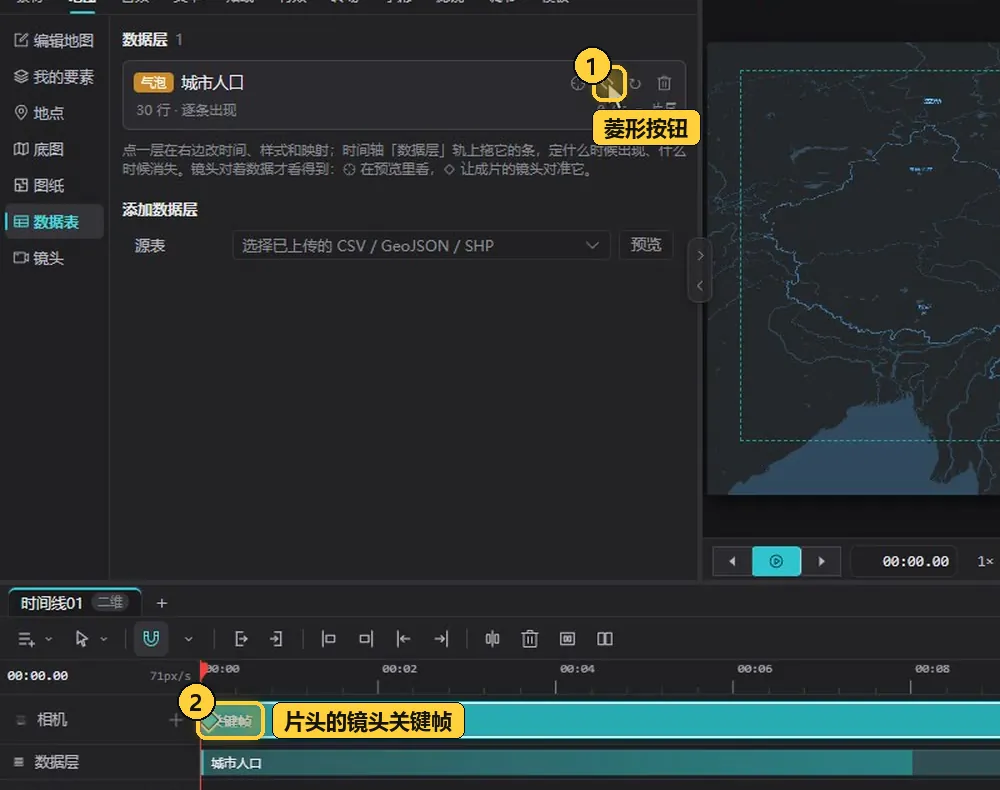Open the 镜头 sidebar section

[40, 258]
